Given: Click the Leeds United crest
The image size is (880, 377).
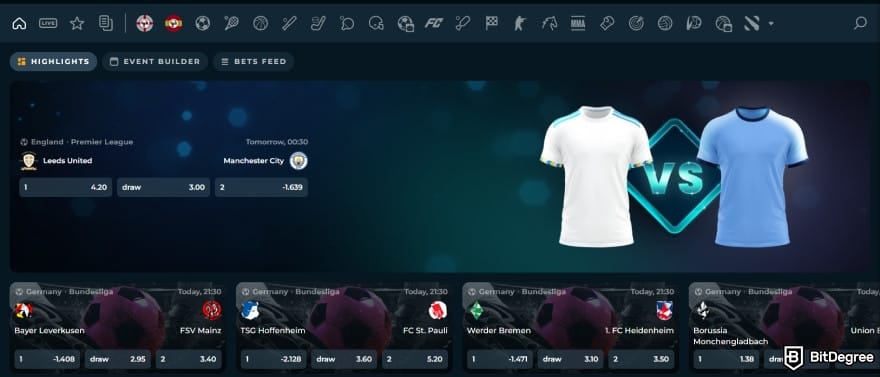Looking at the screenshot, I should 28,160.
